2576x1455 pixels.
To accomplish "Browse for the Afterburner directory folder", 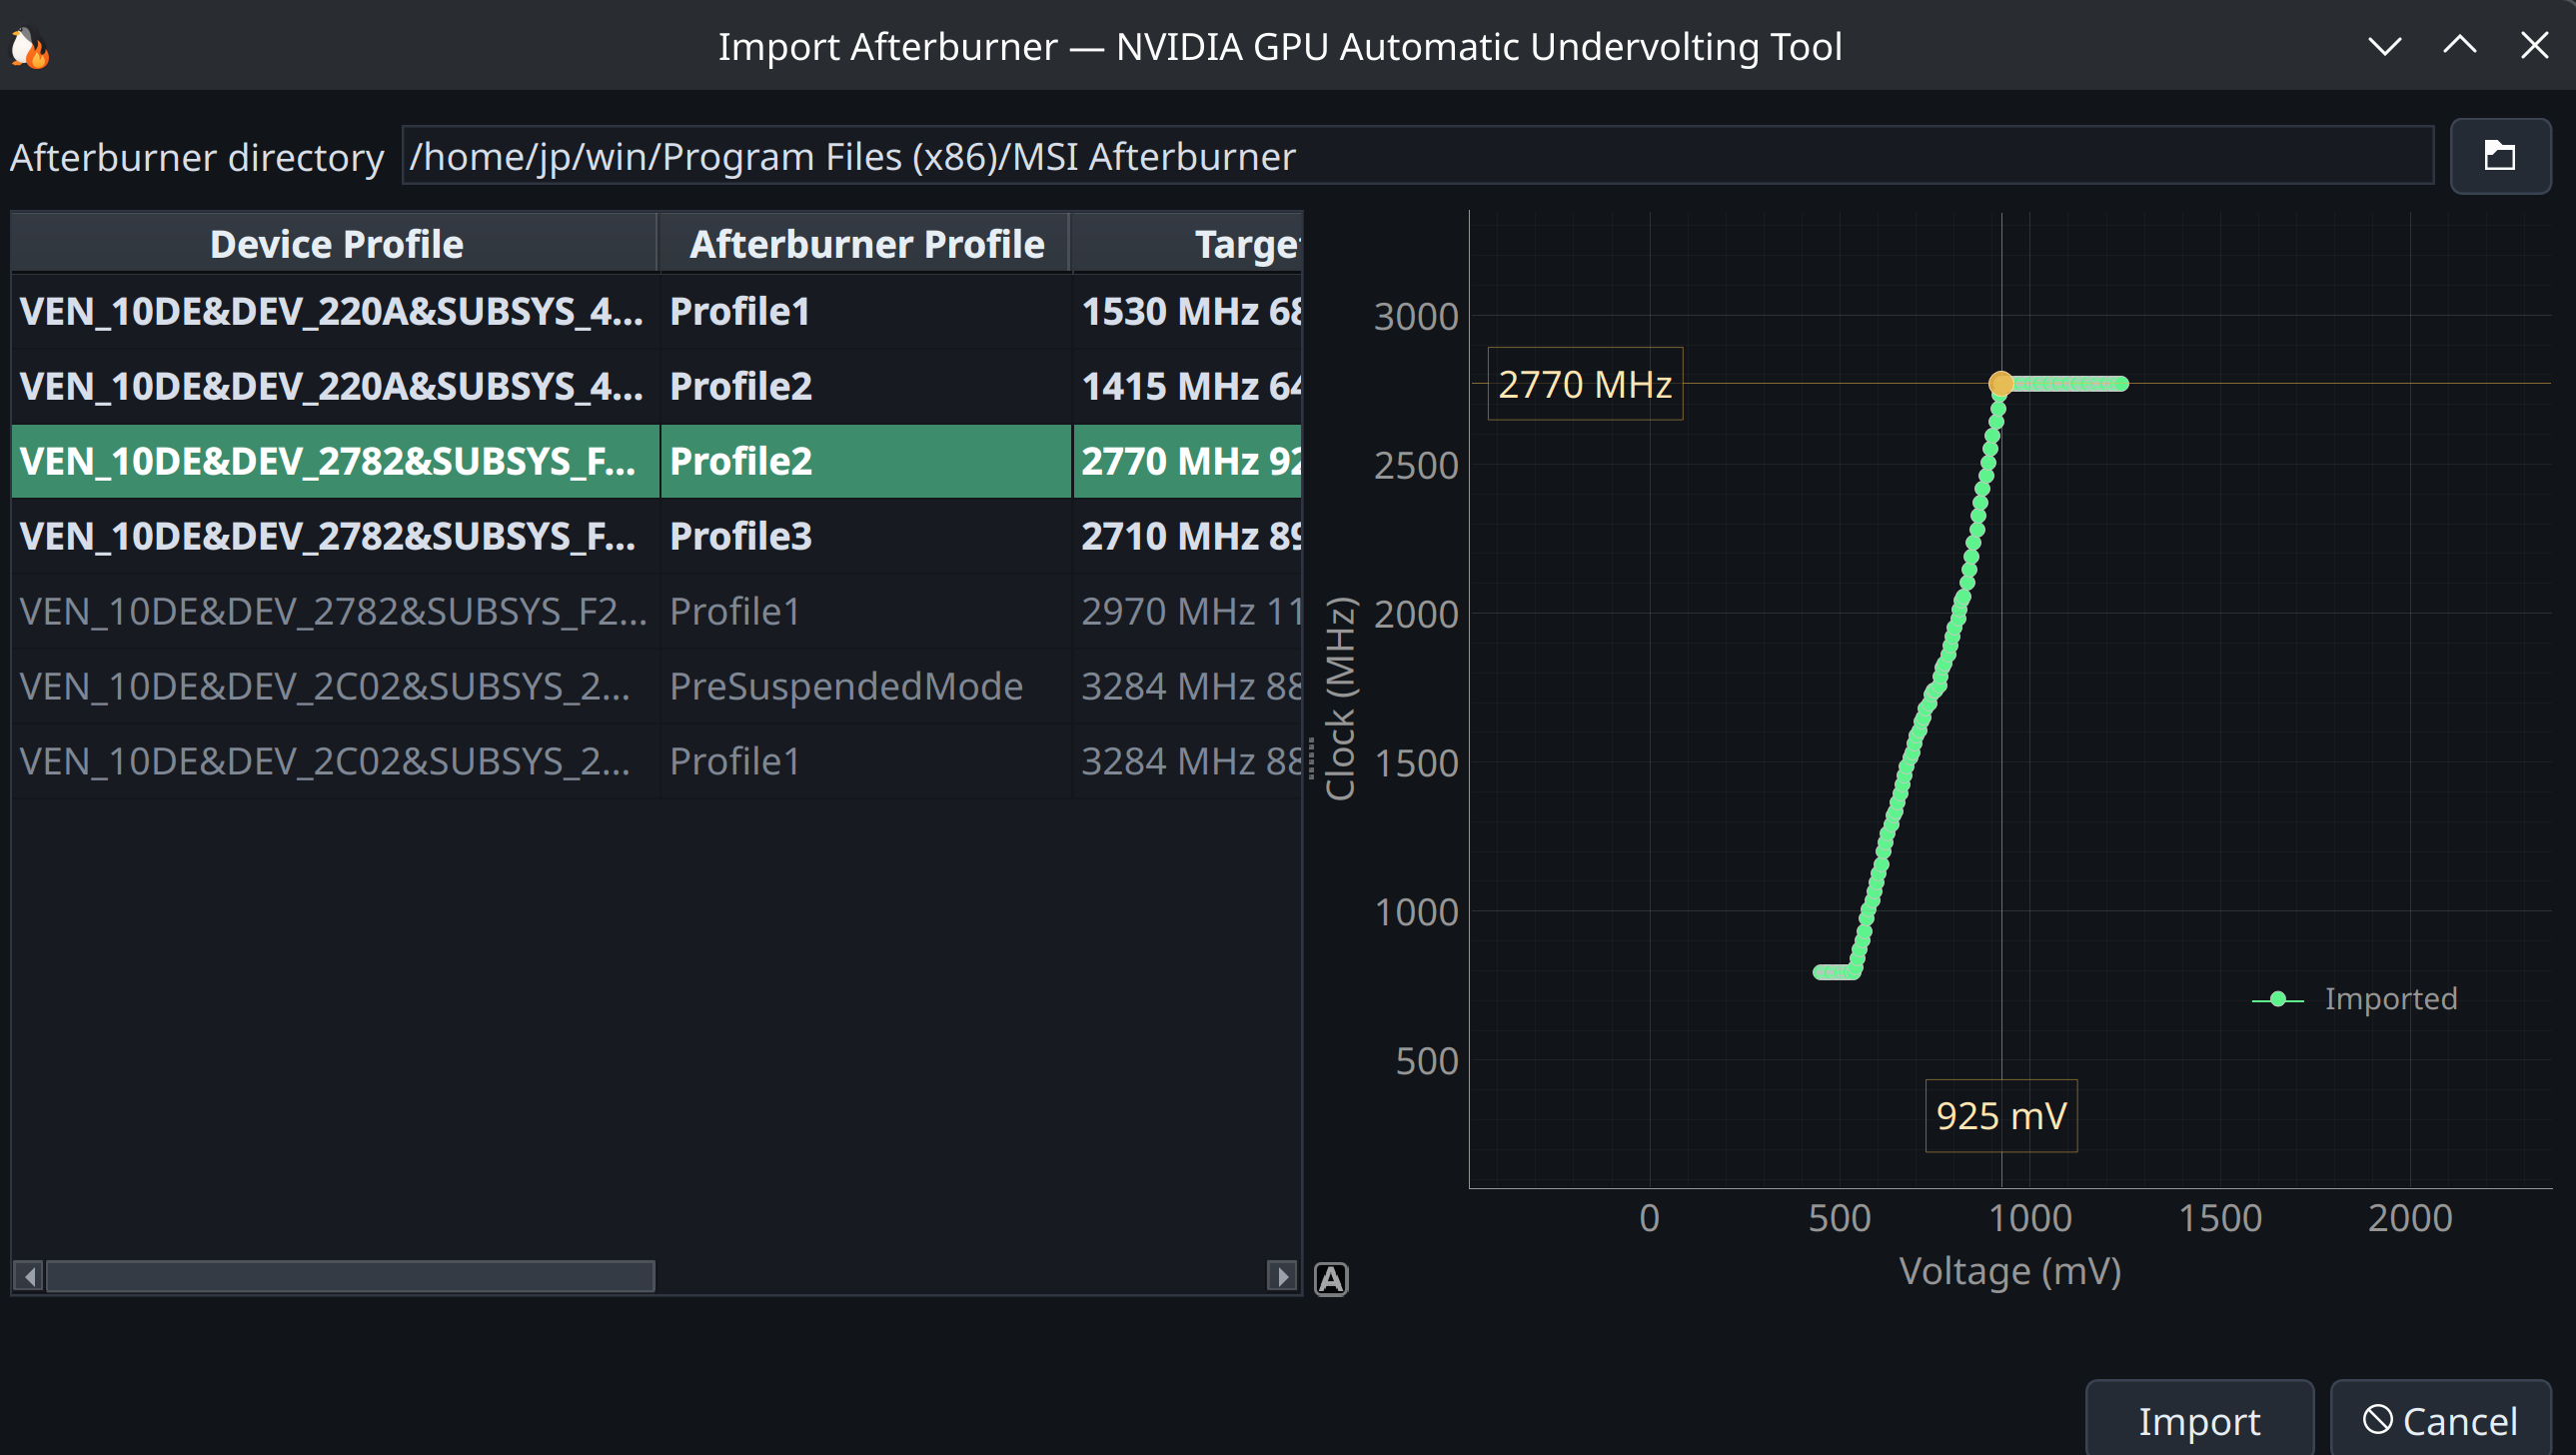I will point(2500,156).
